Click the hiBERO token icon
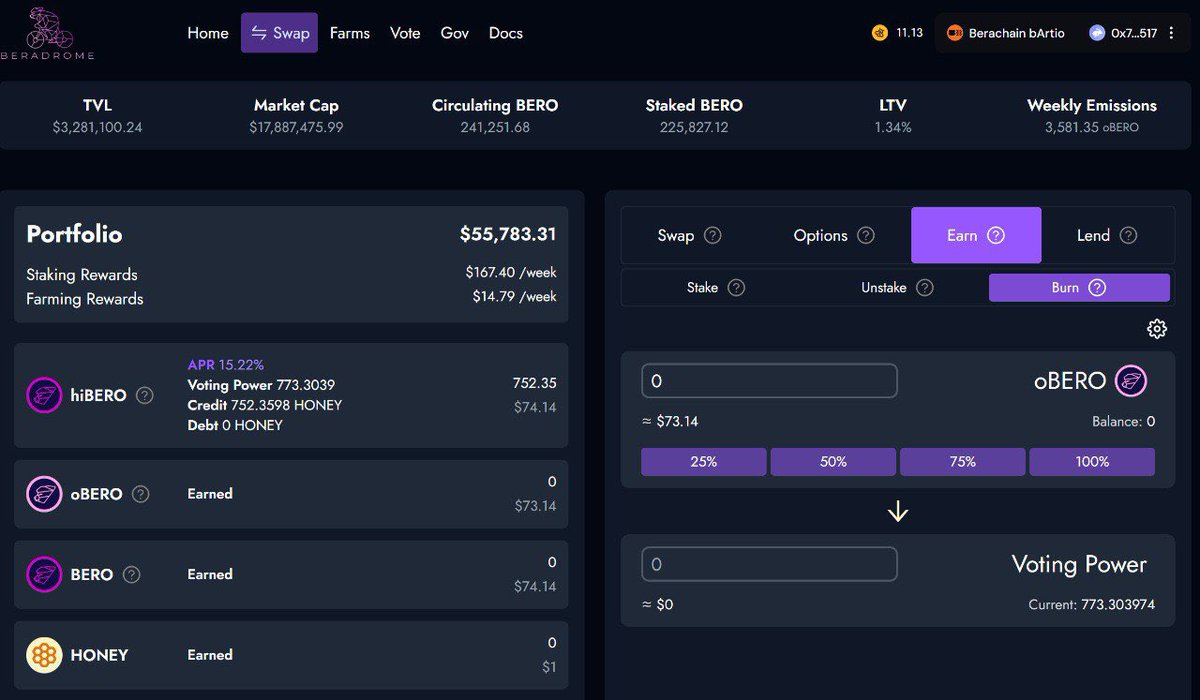Image resolution: width=1200 pixels, height=700 pixels. [44, 395]
